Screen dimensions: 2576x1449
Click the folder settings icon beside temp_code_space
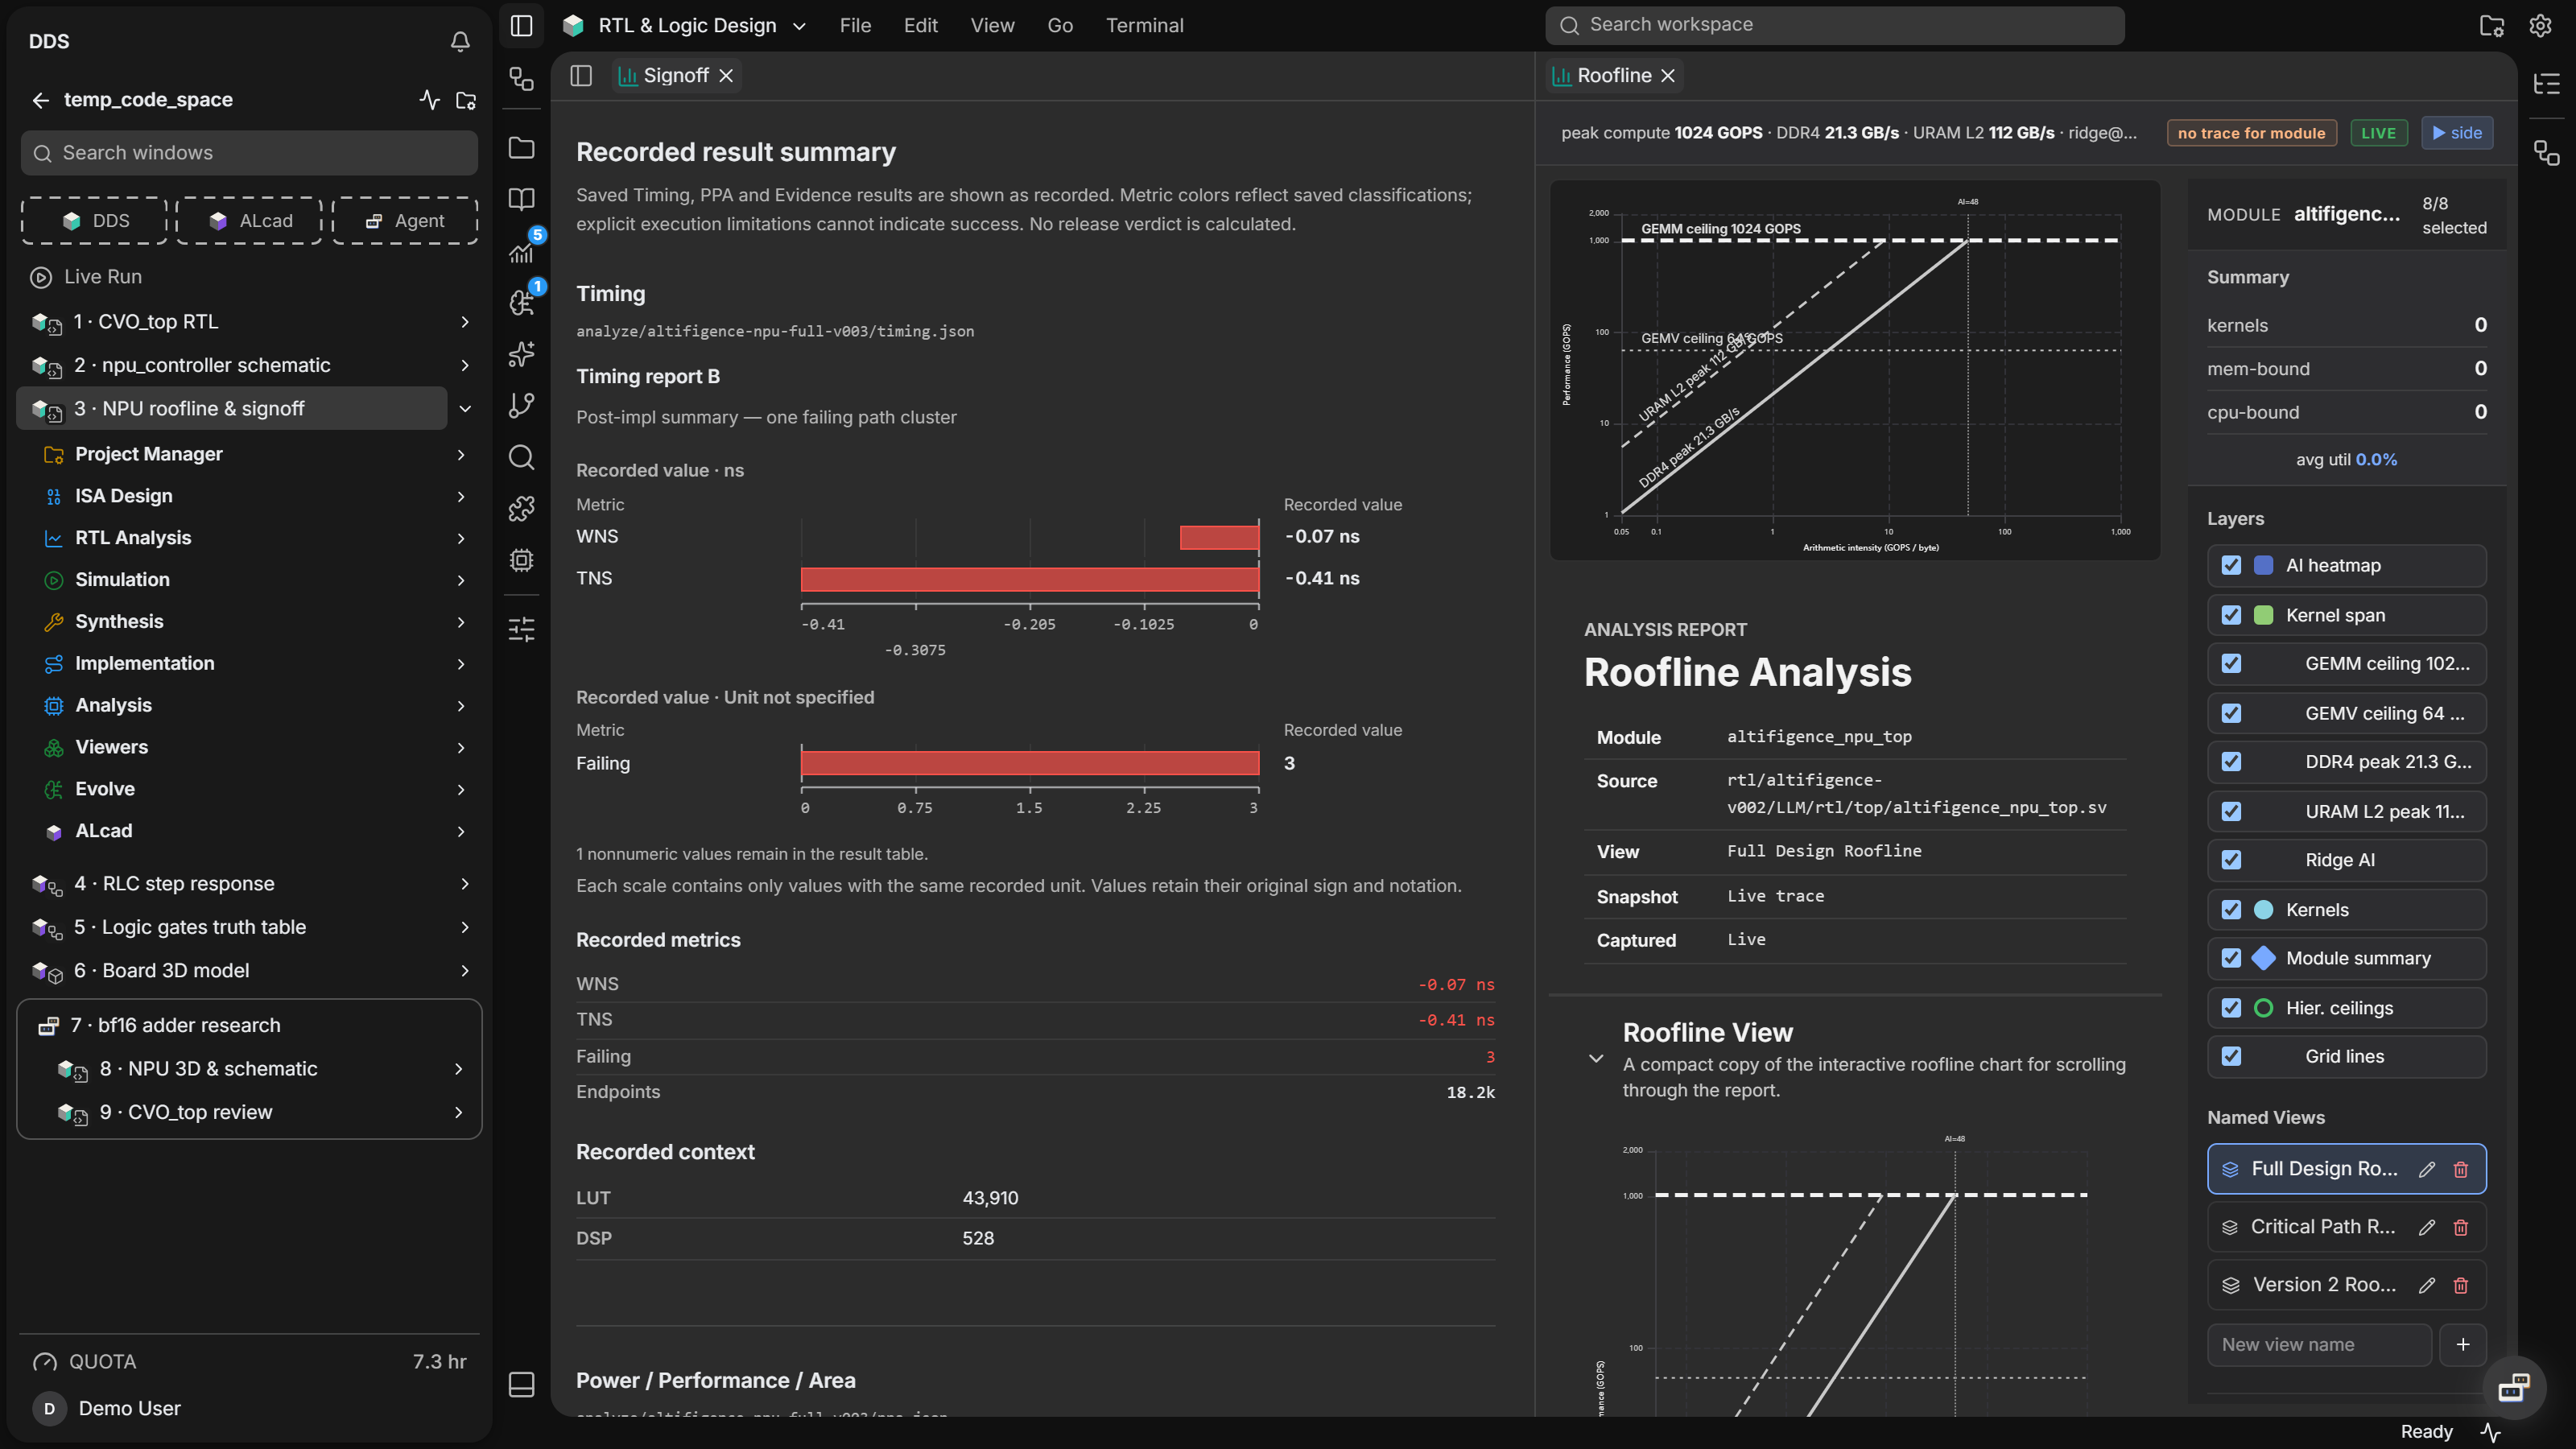tap(466, 100)
